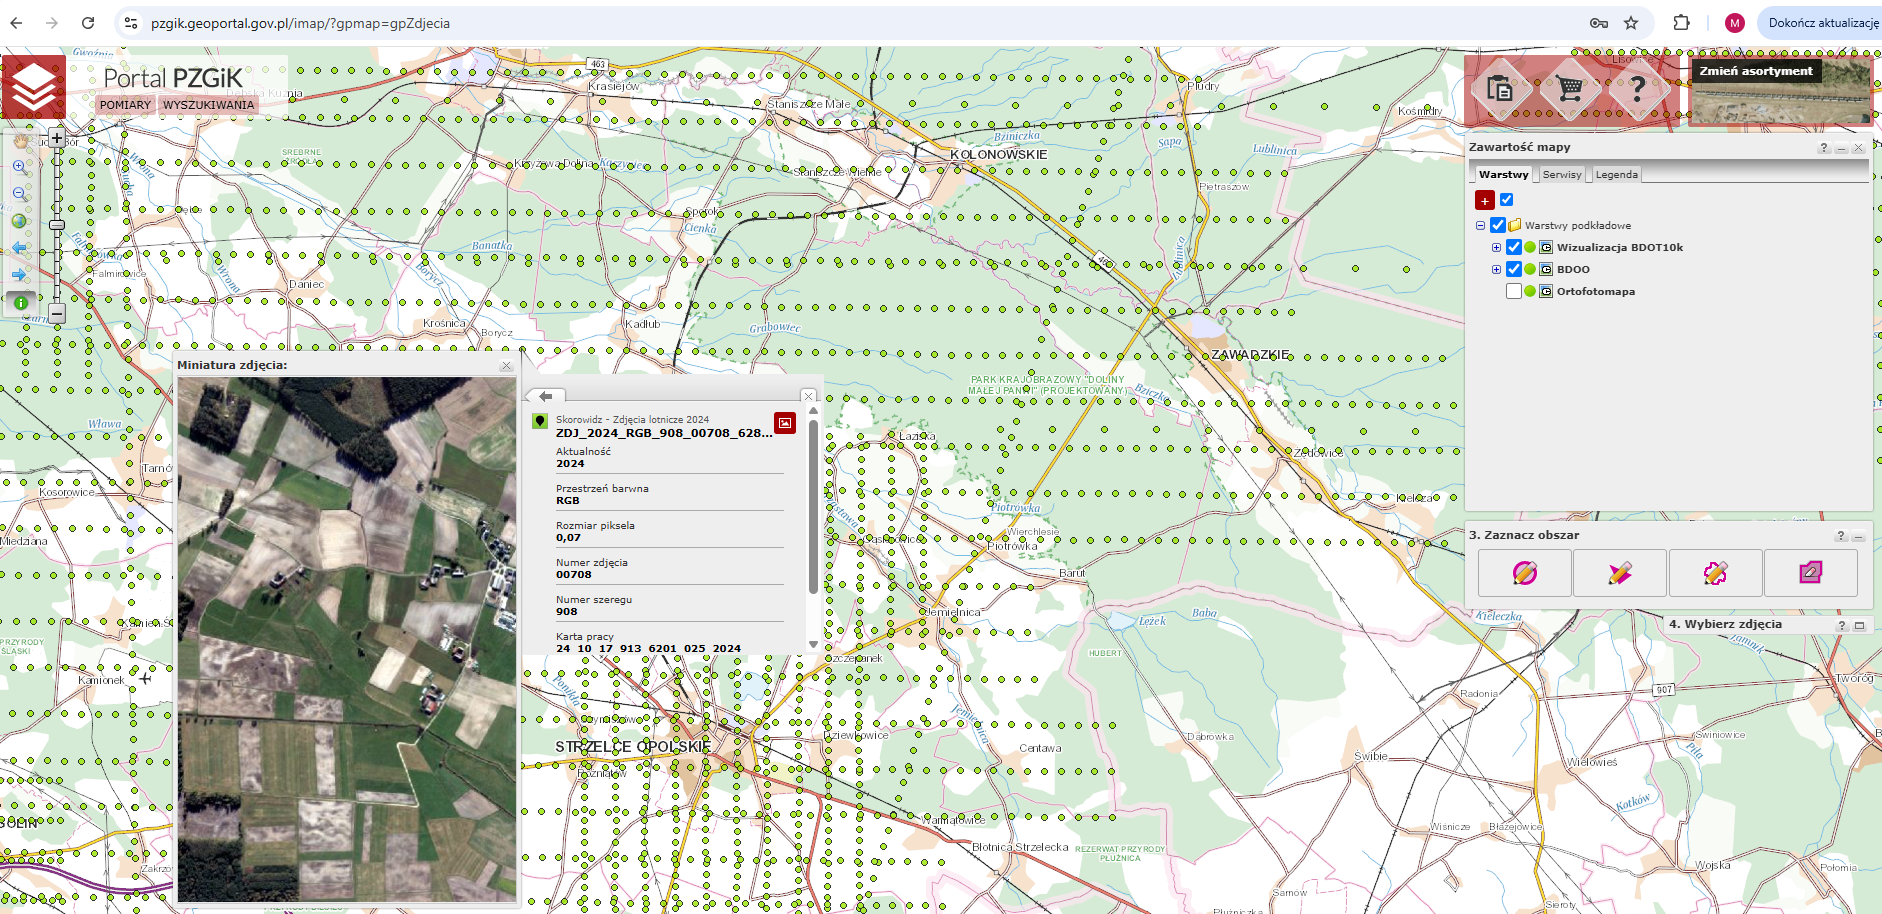This screenshot has height=914, width=1882.
Task: Click the WYSZUKIWANIA menu button
Action: 208,105
